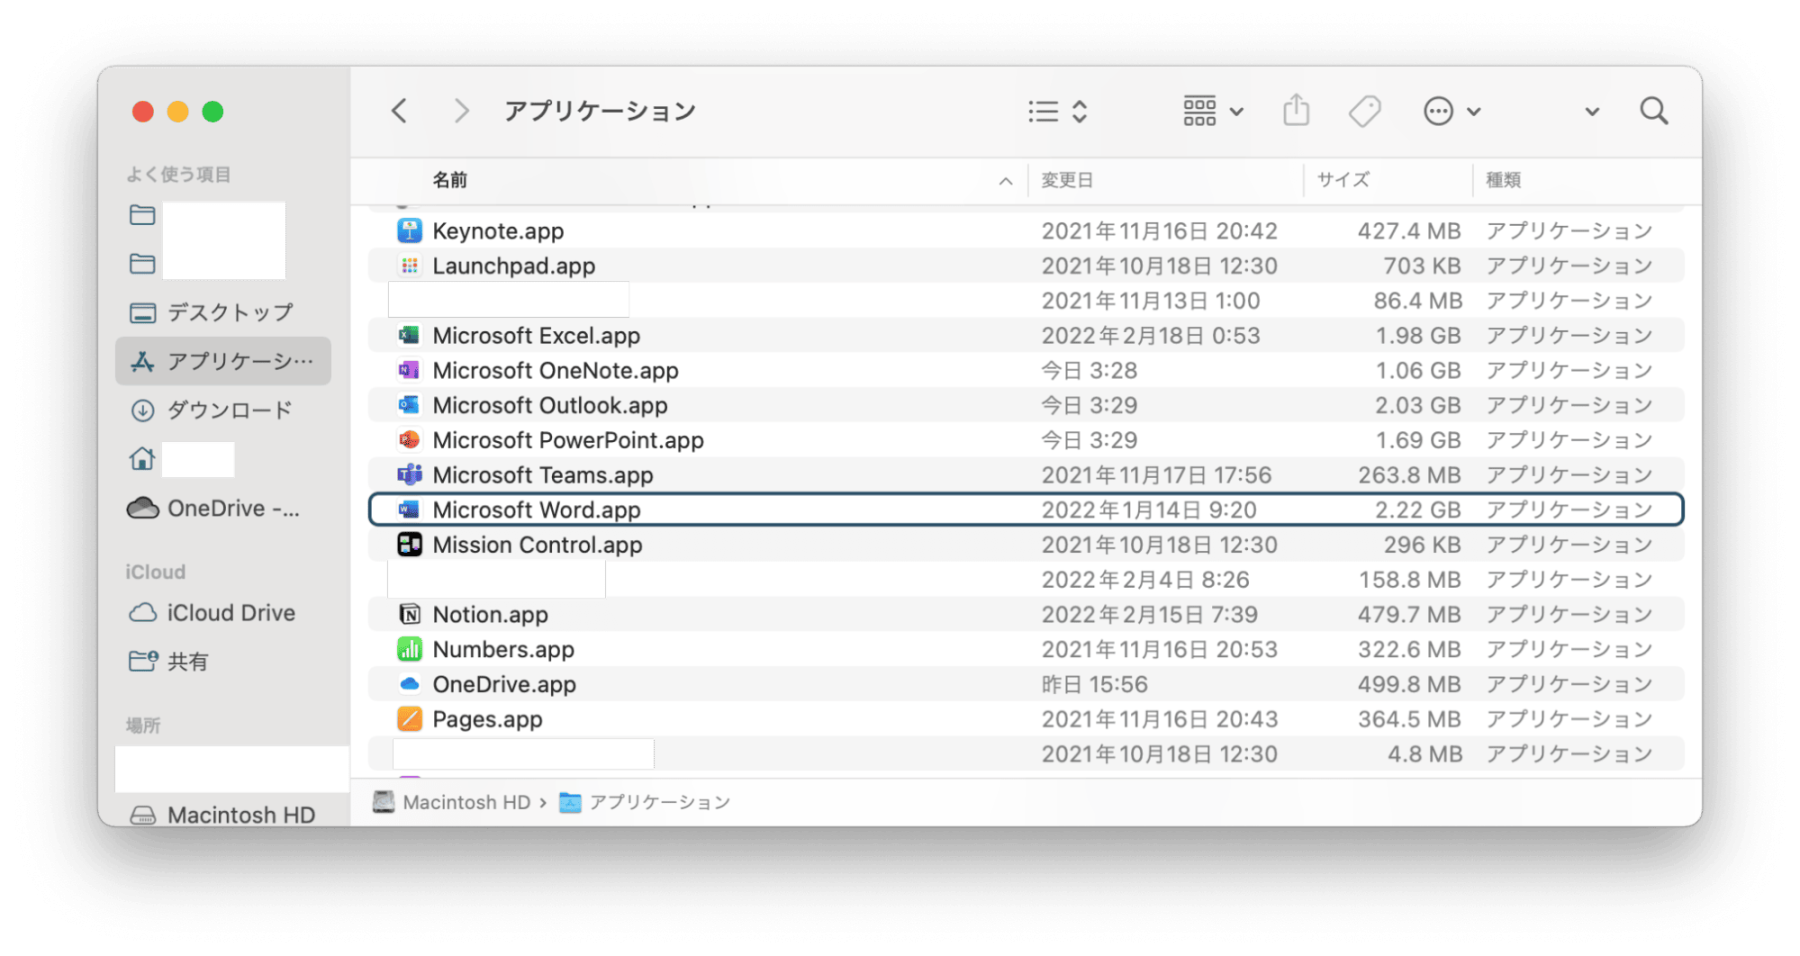The image size is (1800, 956).
Task: Select the OneDrive.app icon
Action: click(x=409, y=685)
